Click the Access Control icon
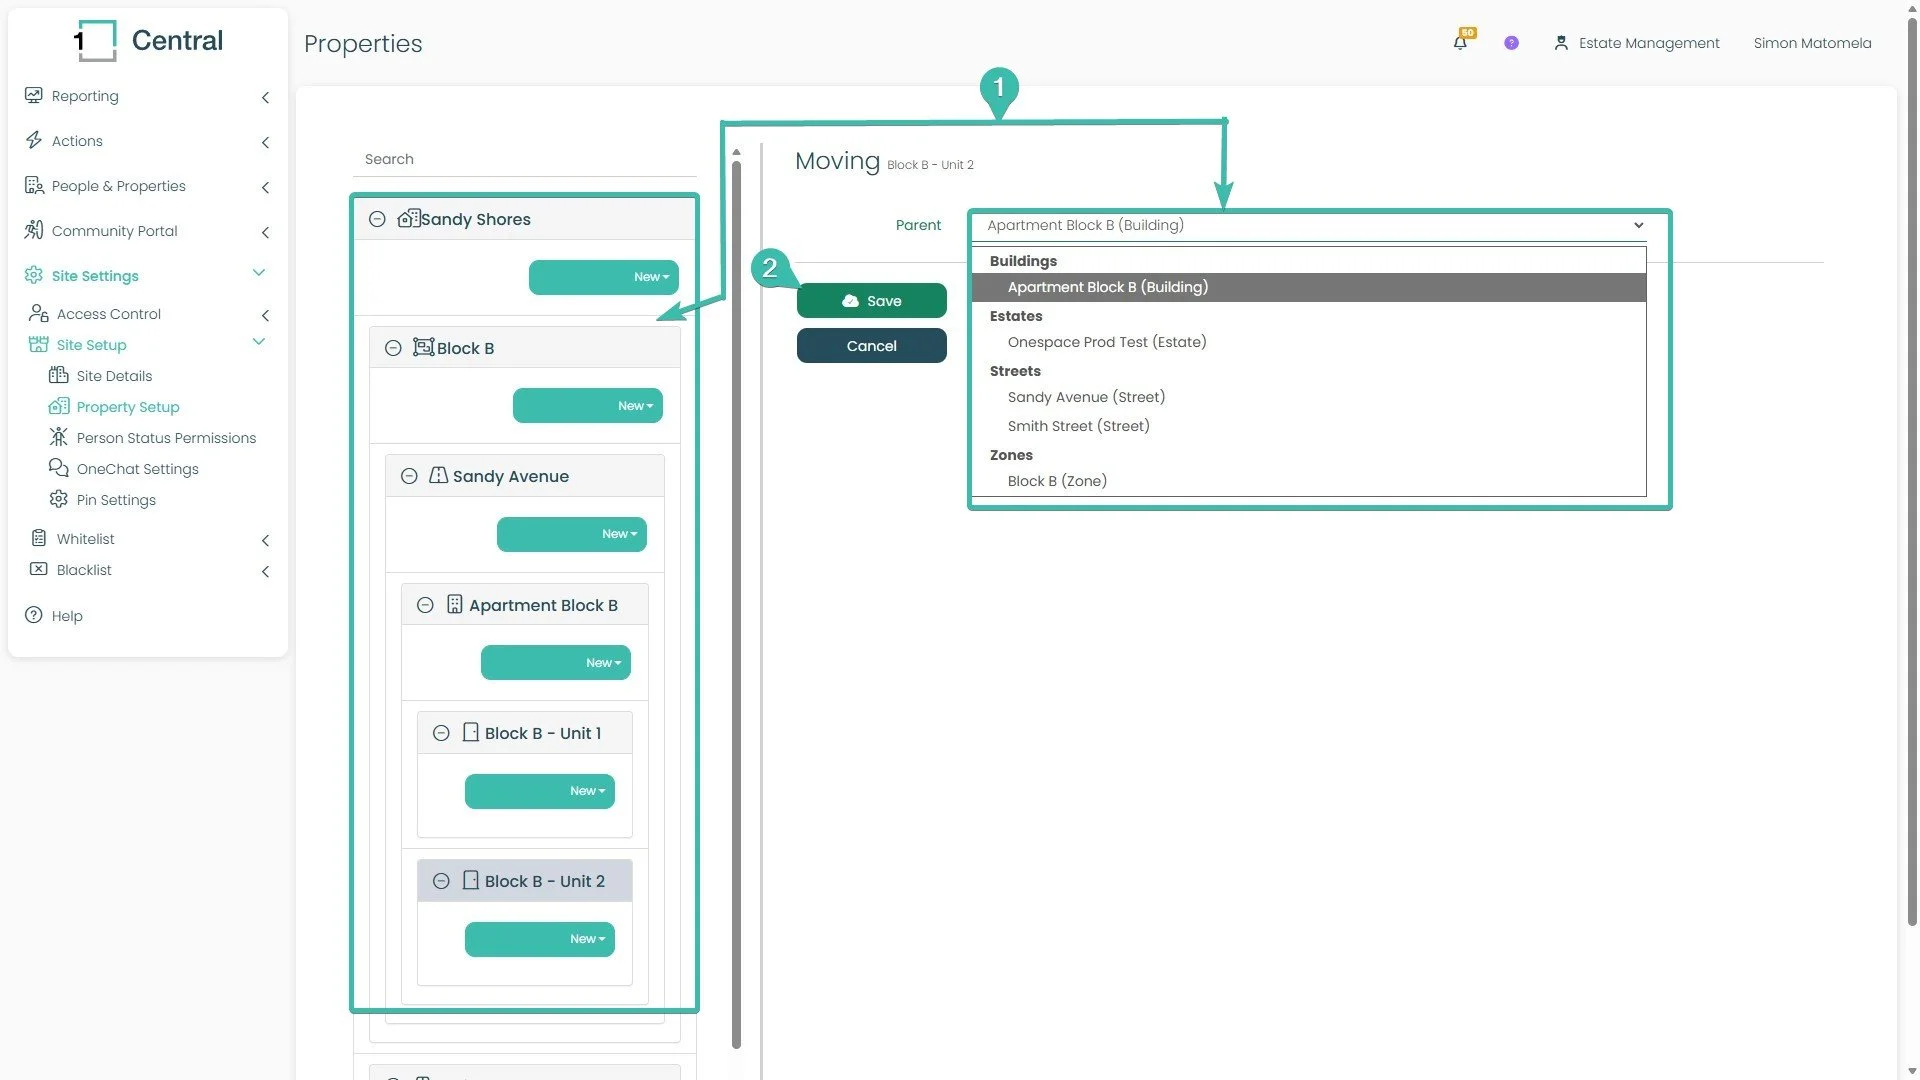The image size is (1920, 1080). 39,314
